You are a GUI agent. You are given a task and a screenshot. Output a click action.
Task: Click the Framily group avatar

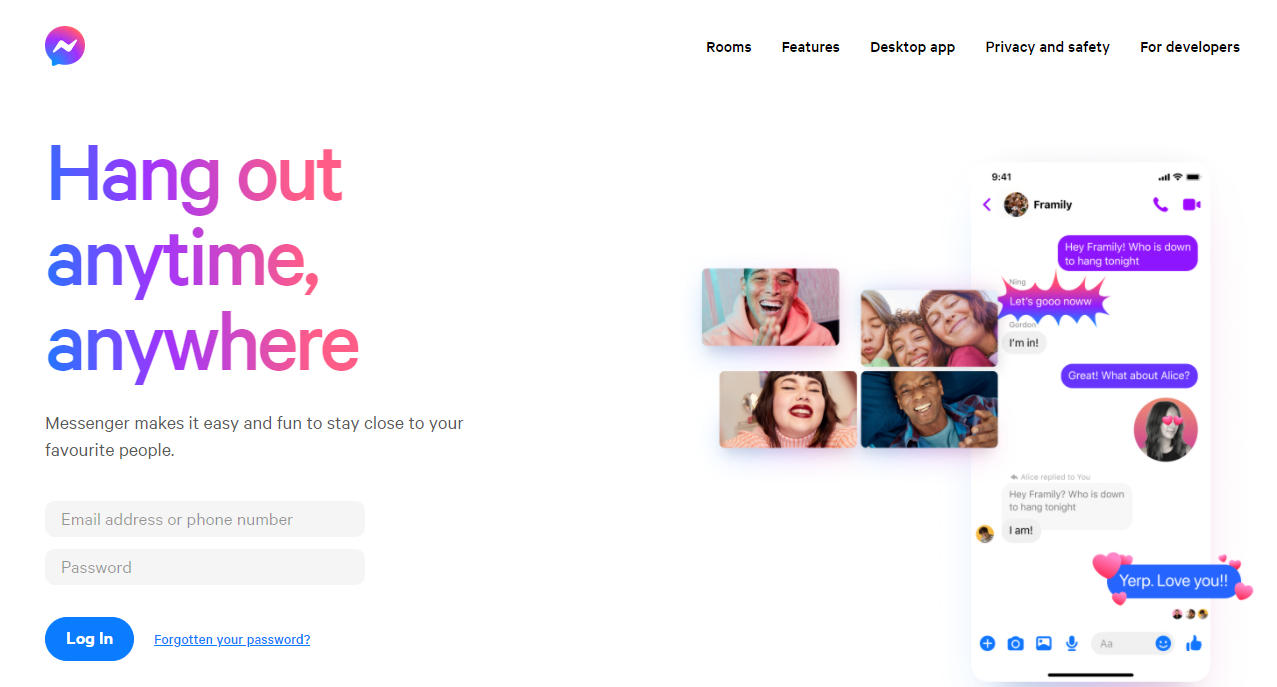1016,204
